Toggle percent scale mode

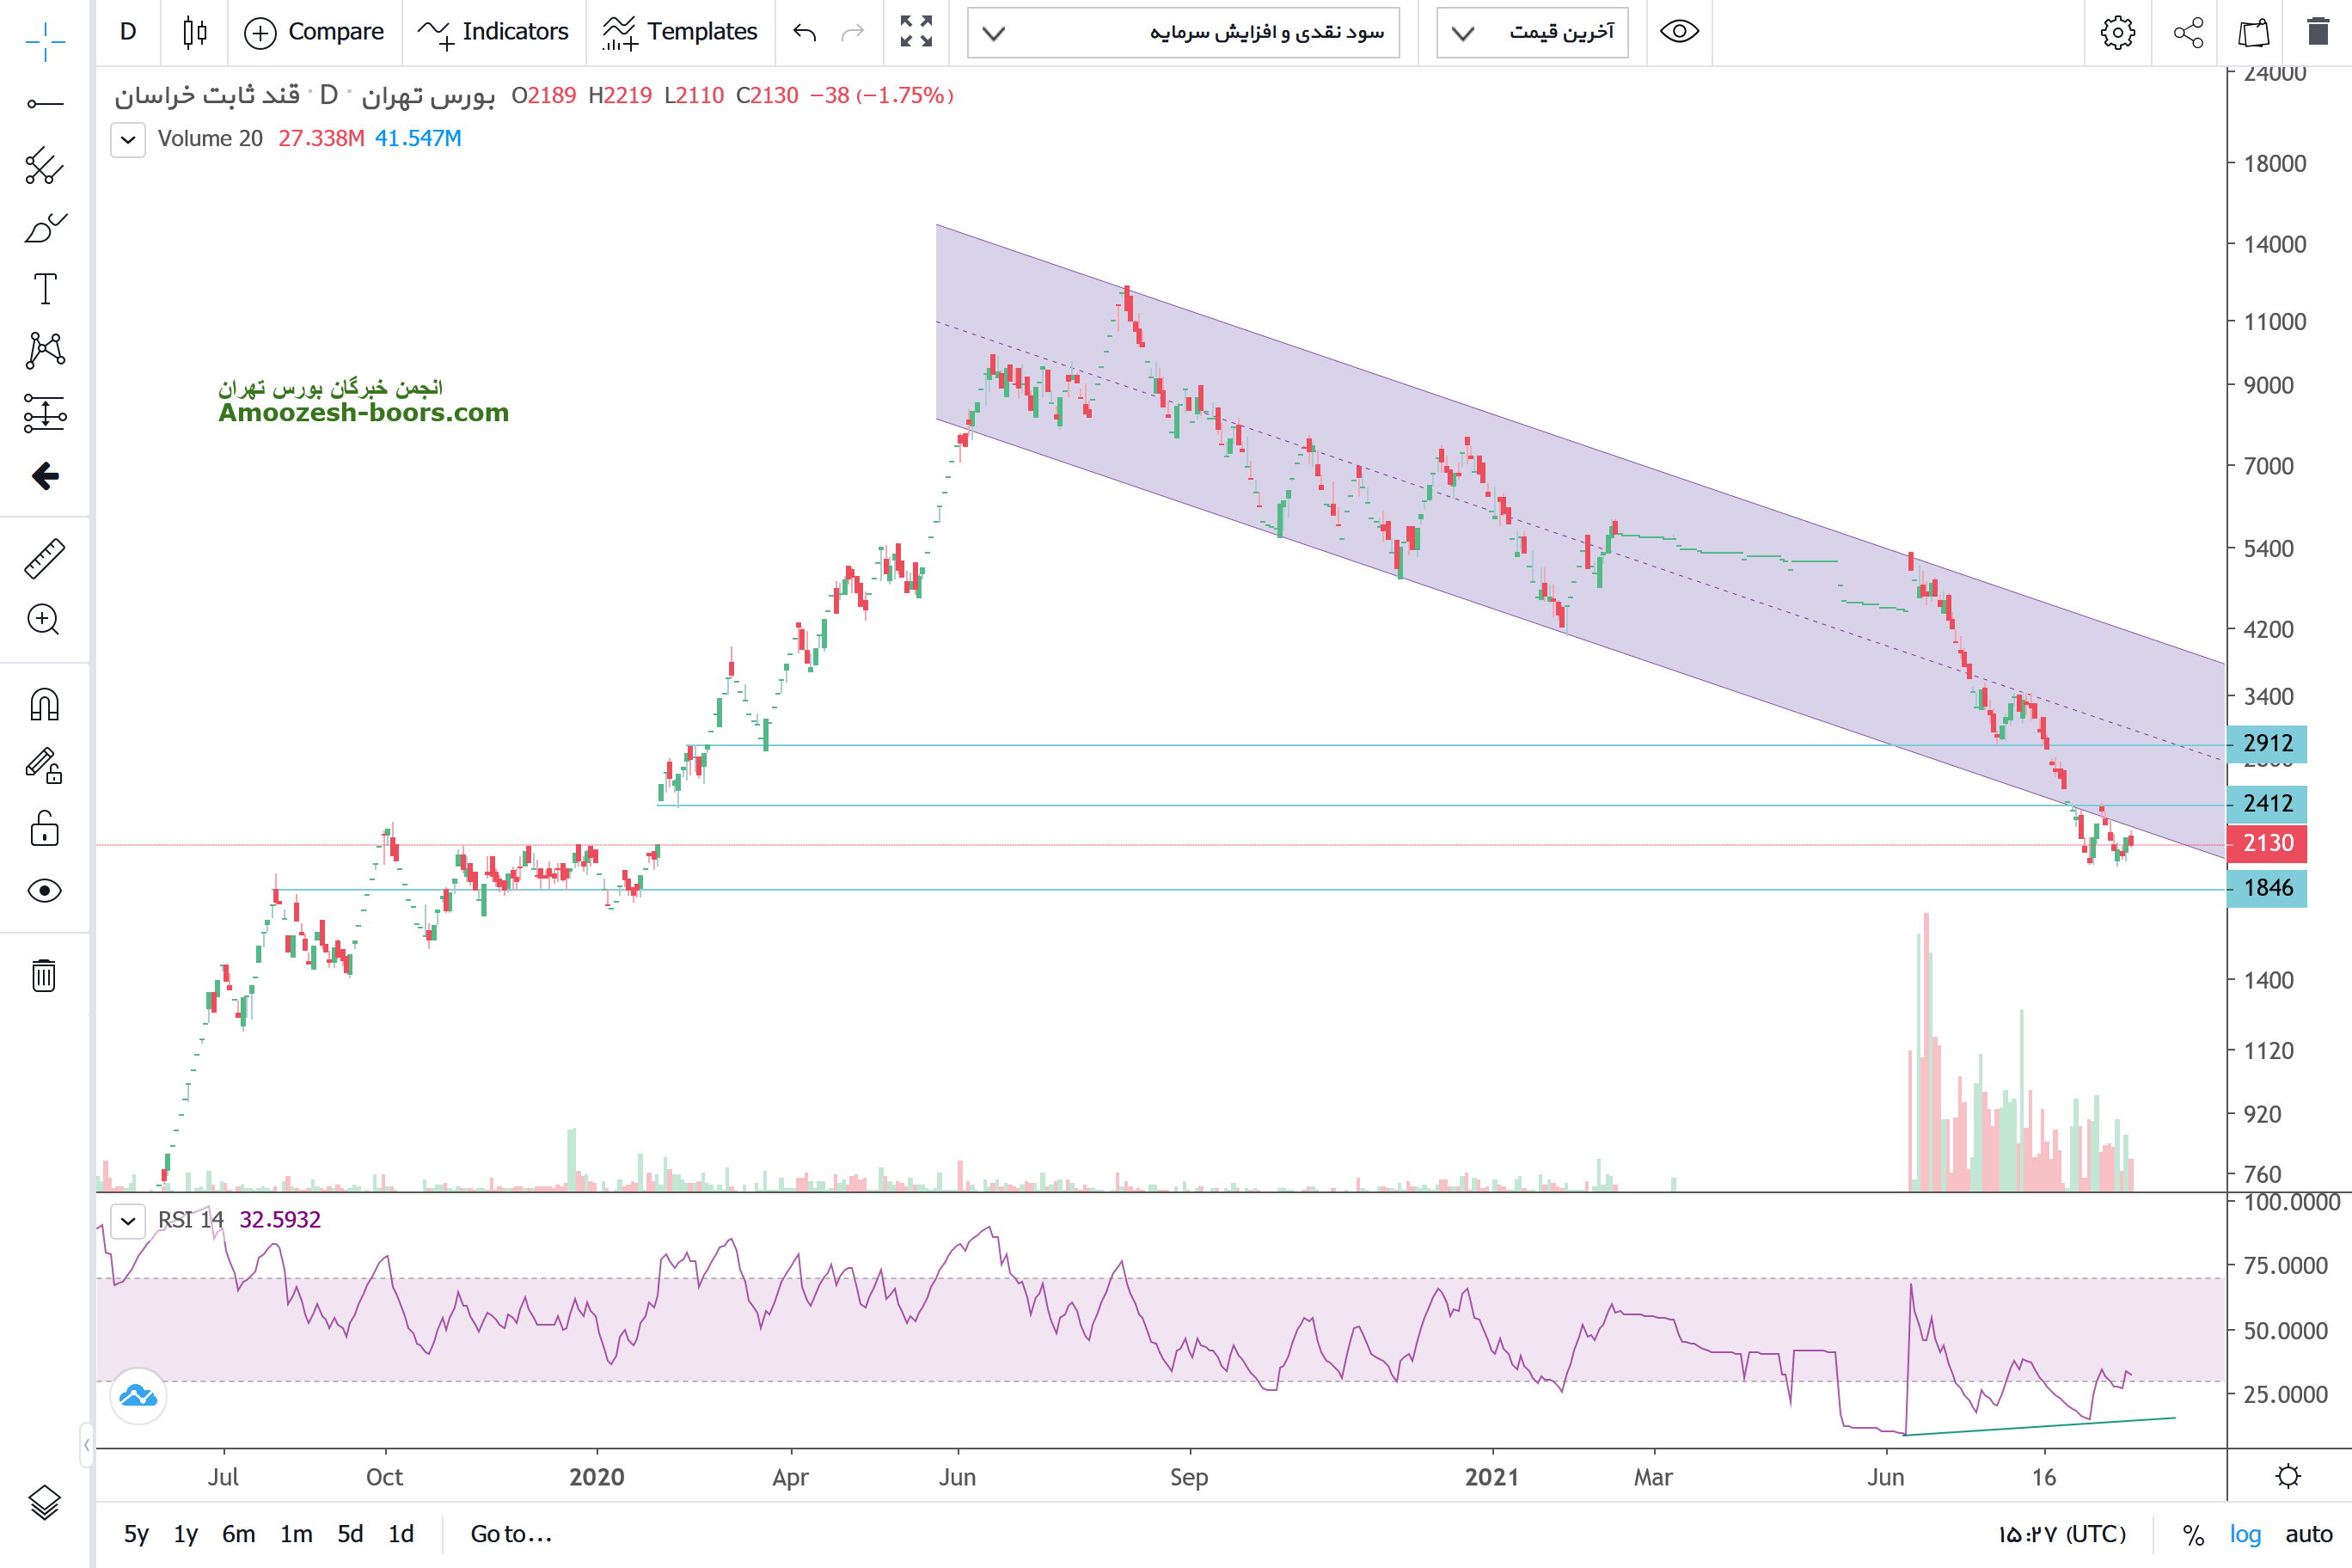(x=2192, y=1534)
